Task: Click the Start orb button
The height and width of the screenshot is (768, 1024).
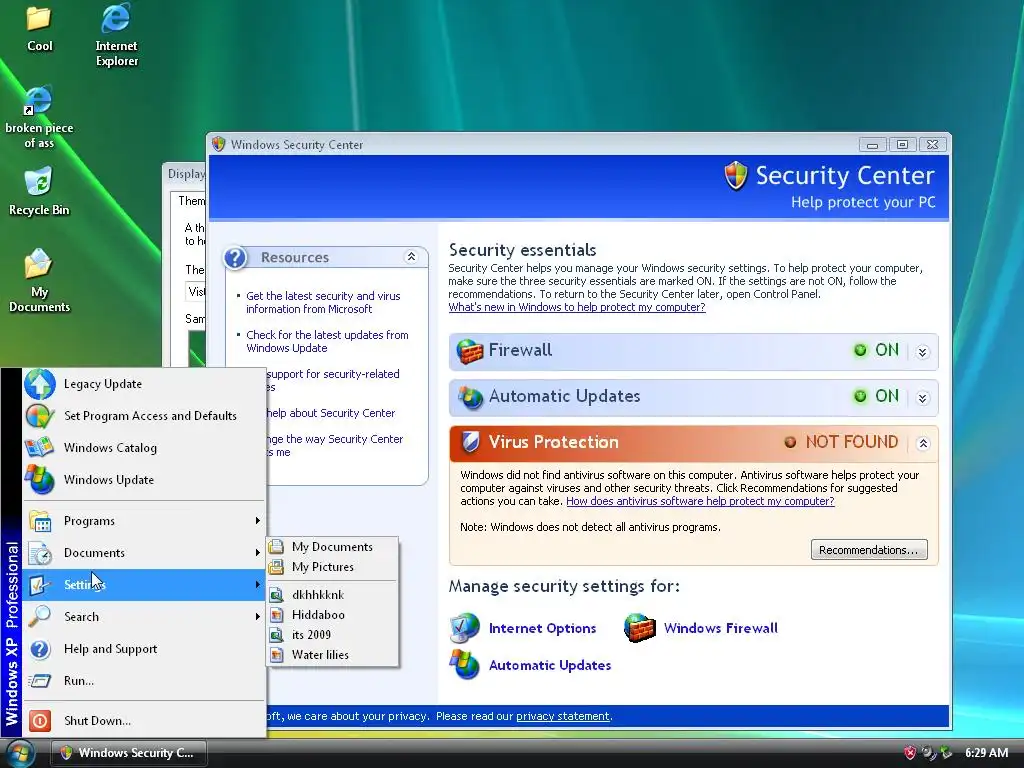Action: click(20, 753)
